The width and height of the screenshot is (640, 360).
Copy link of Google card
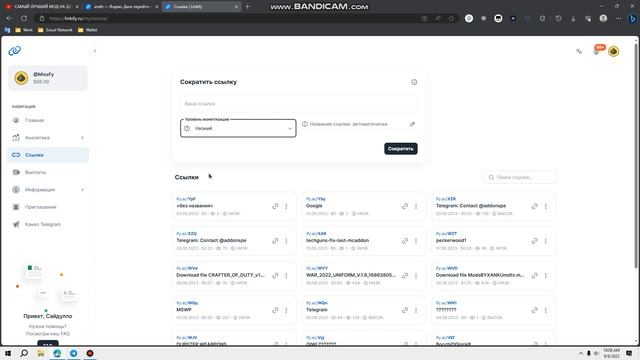[x=405, y=206]
